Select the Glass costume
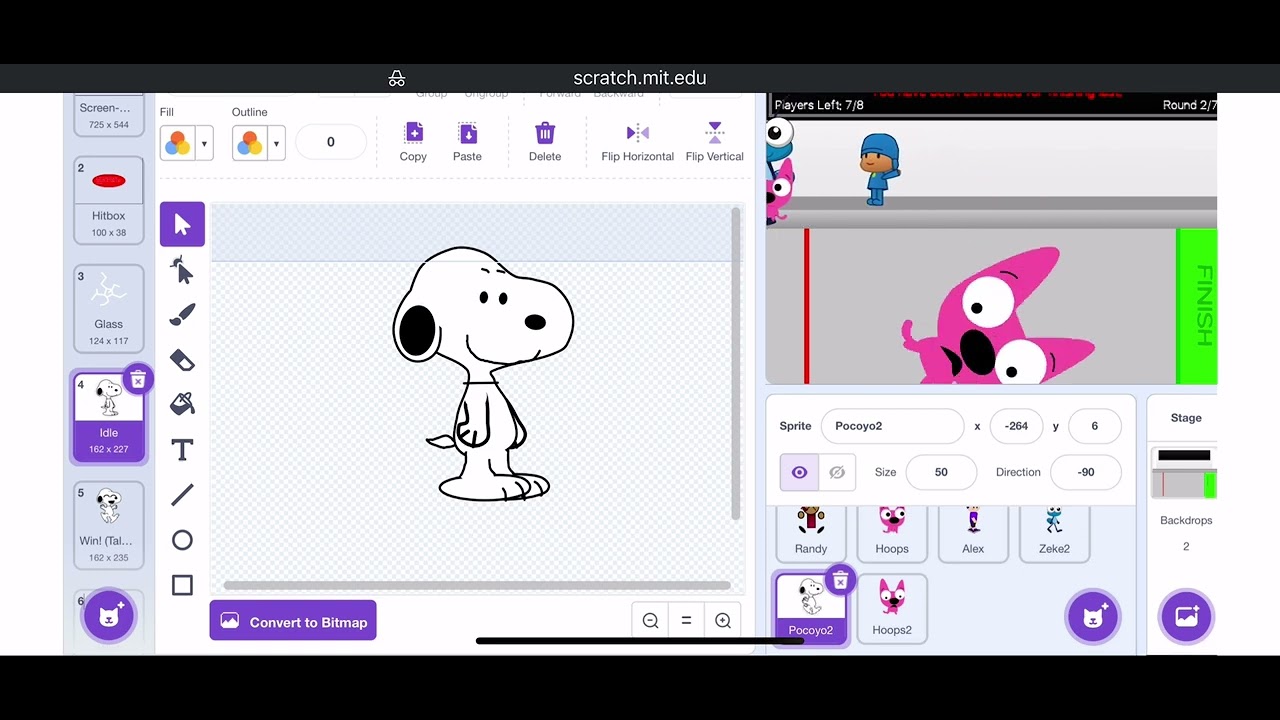Image resolution: width=1280 pixels, height=720 pixels. pos(108,308)
